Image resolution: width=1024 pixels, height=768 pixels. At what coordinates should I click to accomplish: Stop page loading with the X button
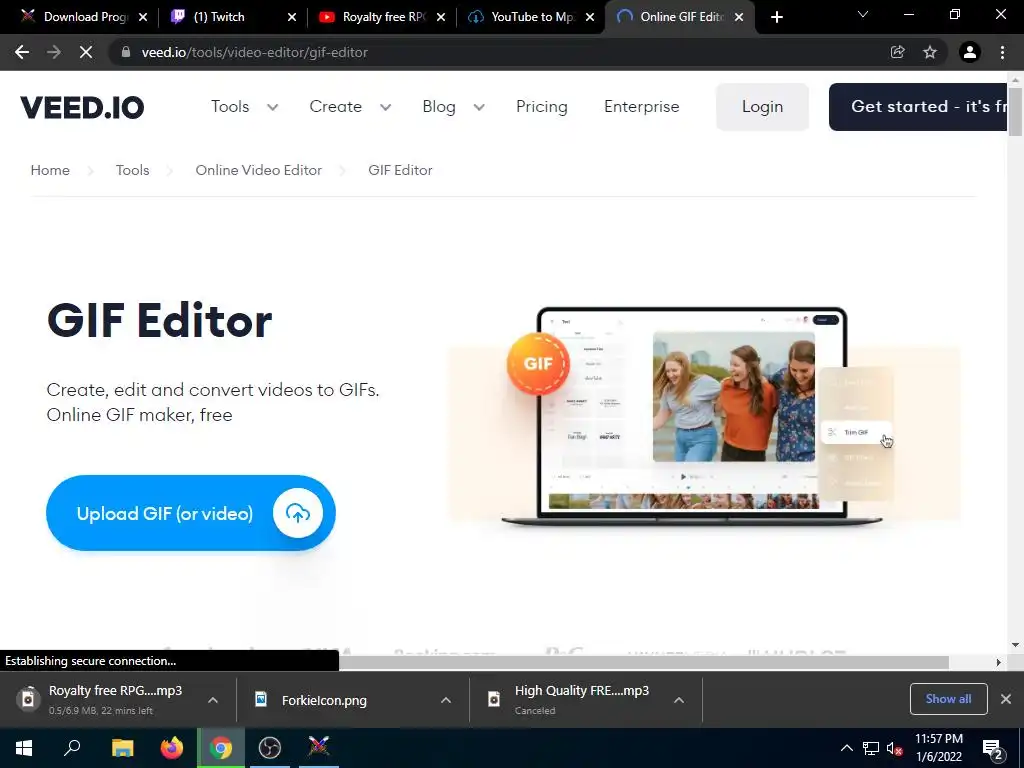(x=86, y=52)
